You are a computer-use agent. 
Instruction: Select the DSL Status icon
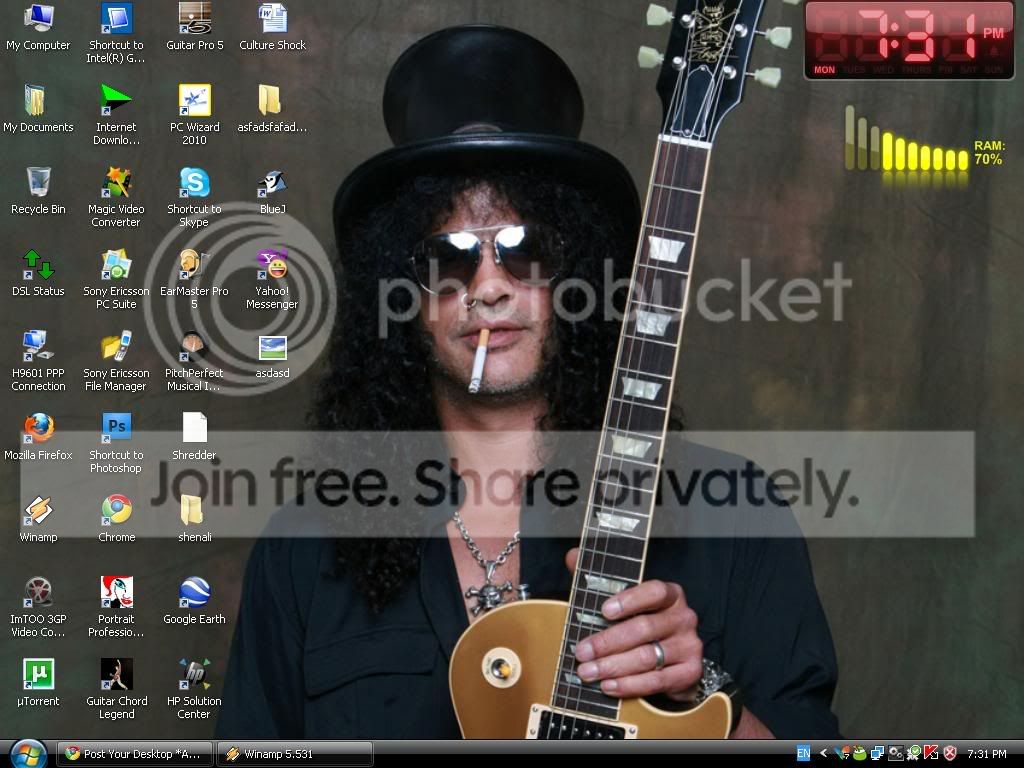click(38, 273)
